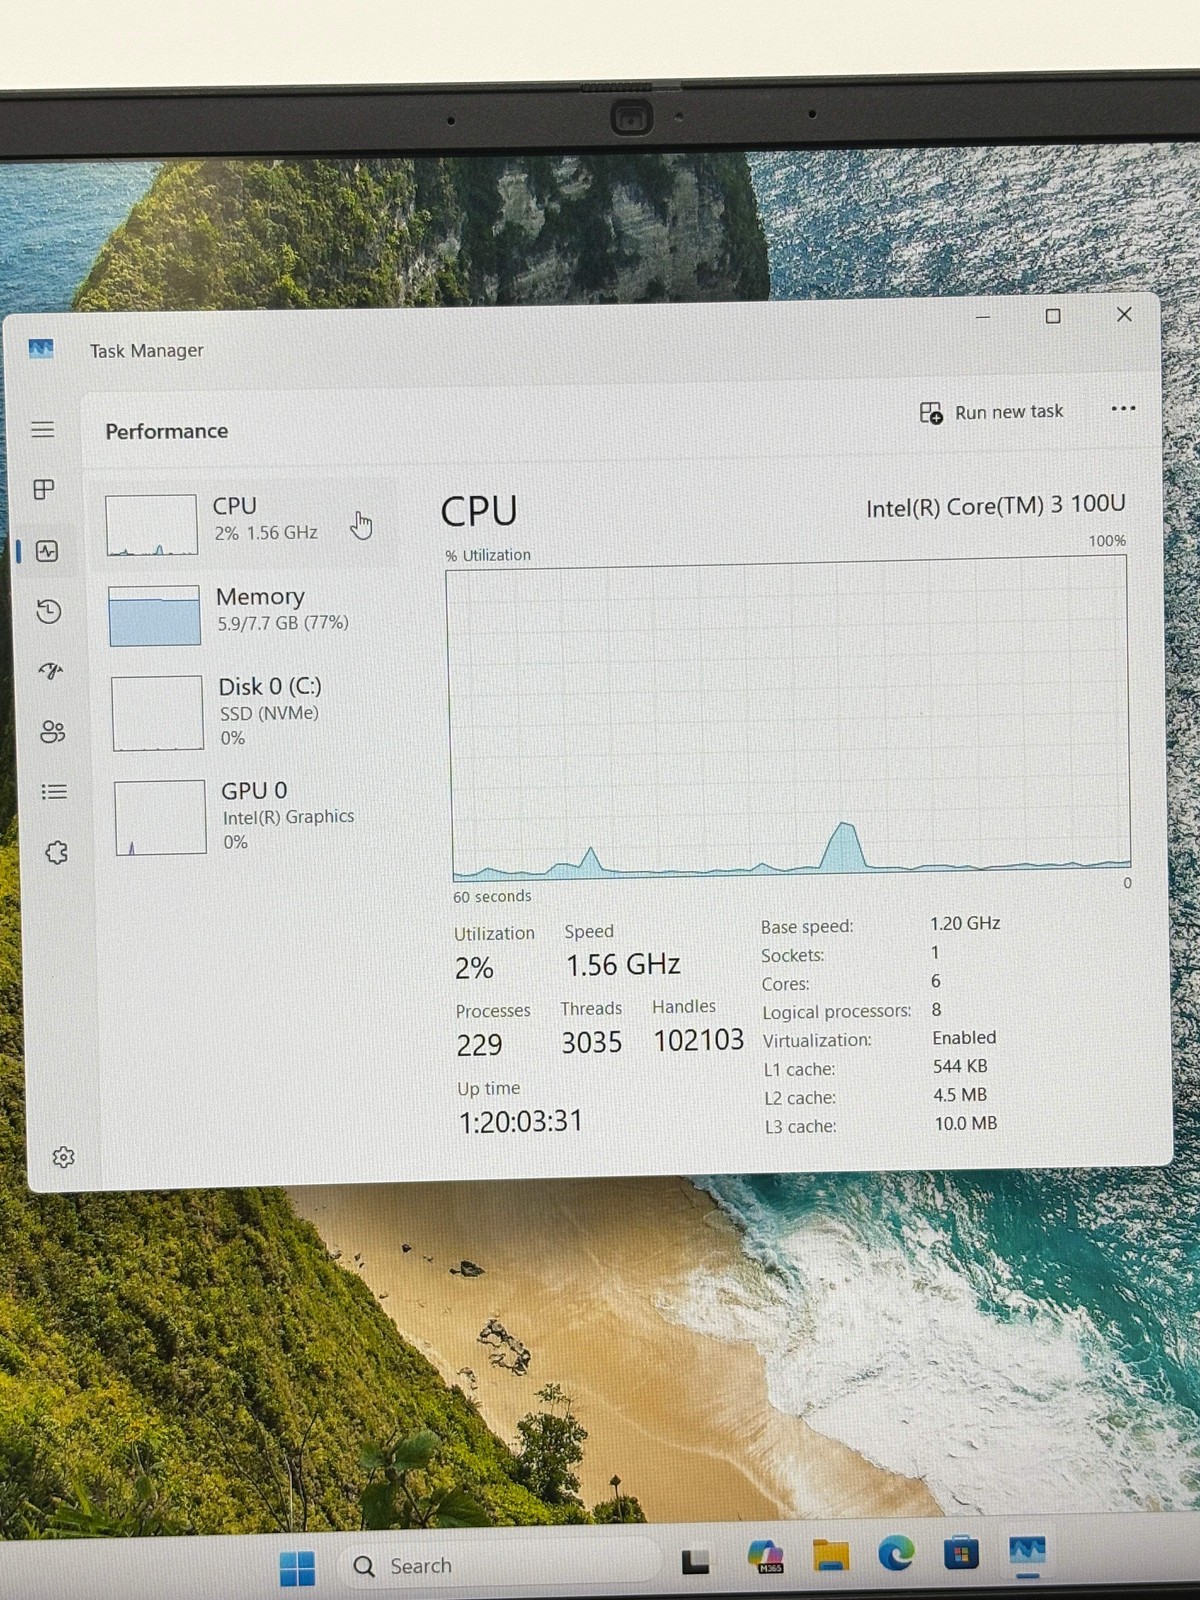Click the GPU 0 mini graph thumbnail
The width and height of the screenshot is (1200, 1600).
[160, 817]
